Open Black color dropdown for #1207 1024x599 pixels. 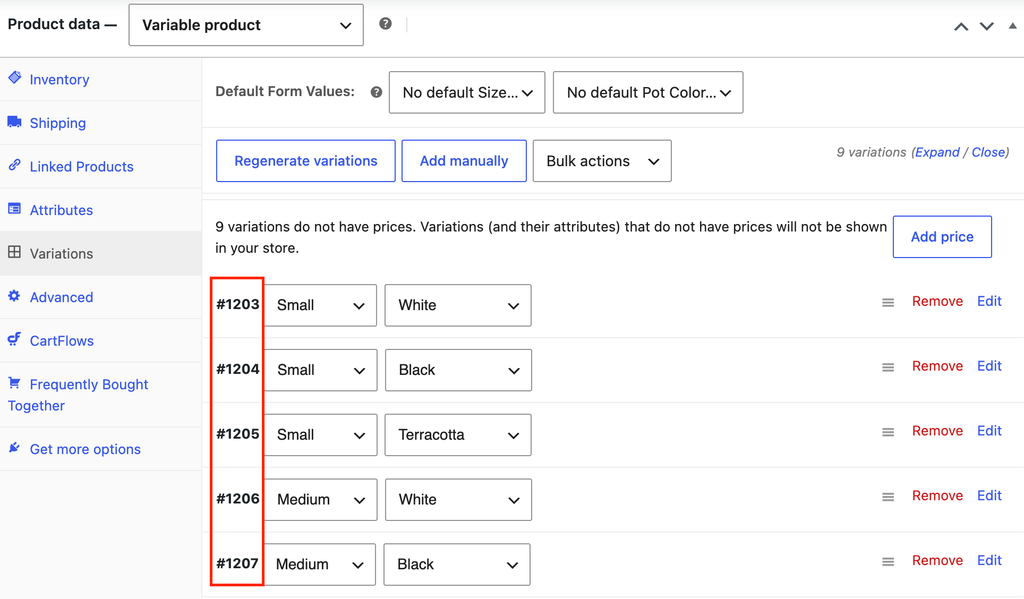point(456,564)
